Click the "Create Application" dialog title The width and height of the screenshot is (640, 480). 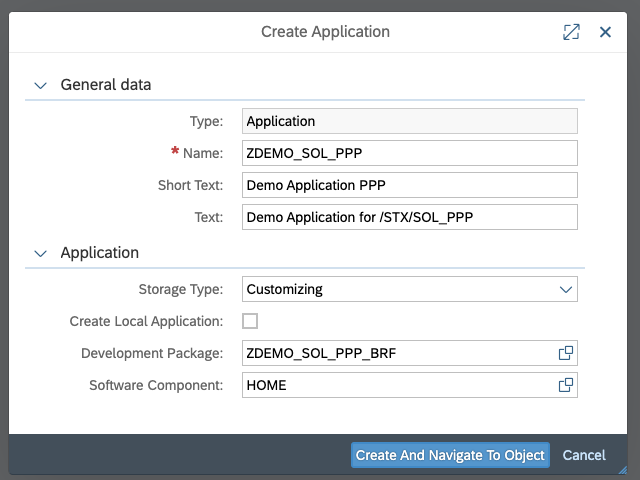click(x=325, y=32)
